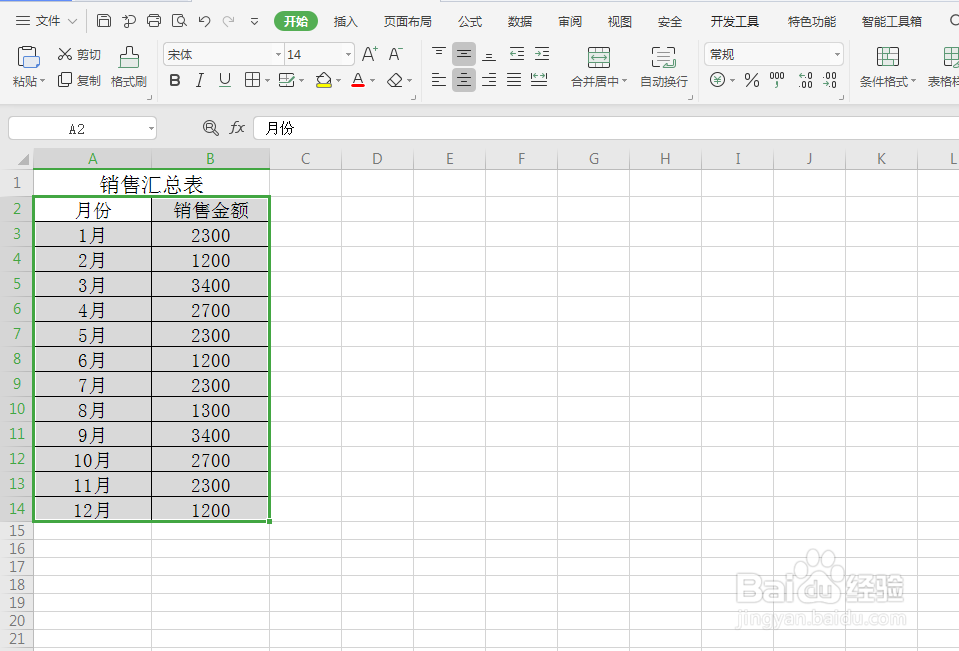
Task: Switch to the 页面布局 tab
Action: [x=407, y=21]
